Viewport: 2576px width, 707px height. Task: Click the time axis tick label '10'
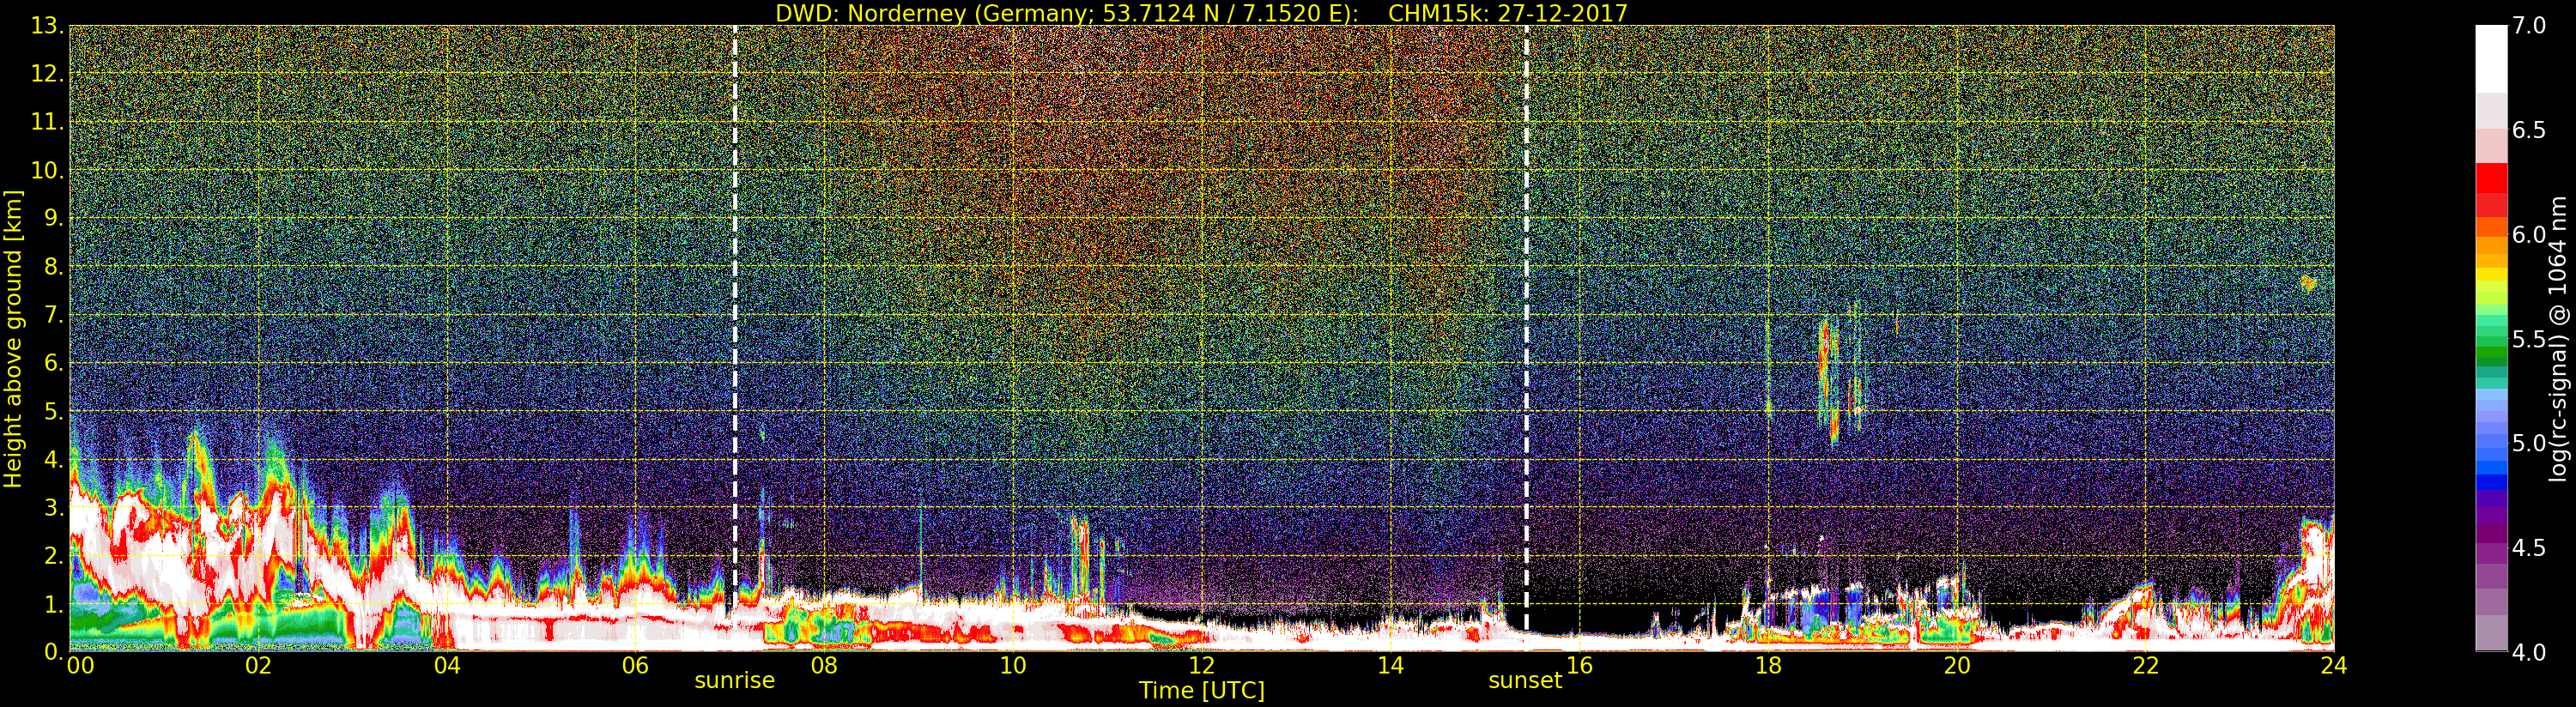1013,666
